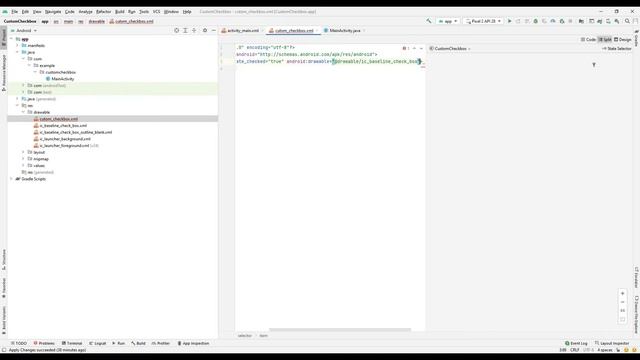
Task: Click the State Selector button
Action: pyautogui.click(x=617, y=49)
